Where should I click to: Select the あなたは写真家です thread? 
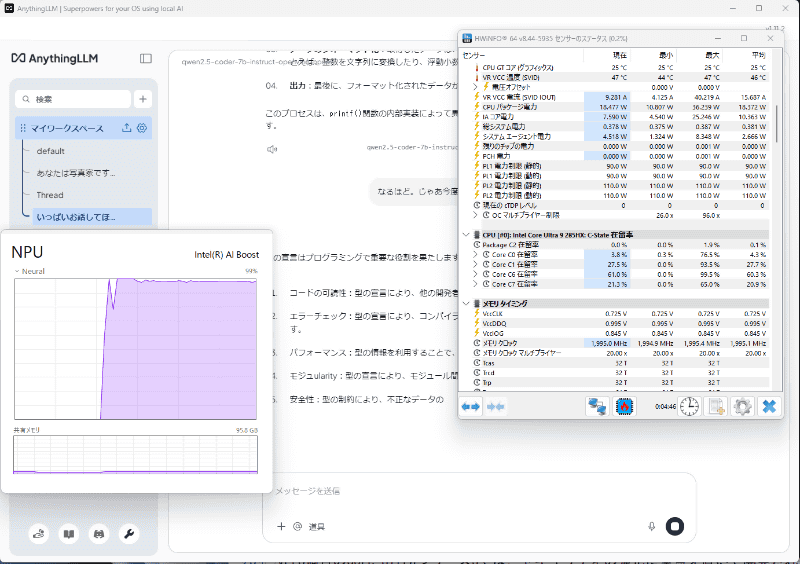click(x=76, y=173)
